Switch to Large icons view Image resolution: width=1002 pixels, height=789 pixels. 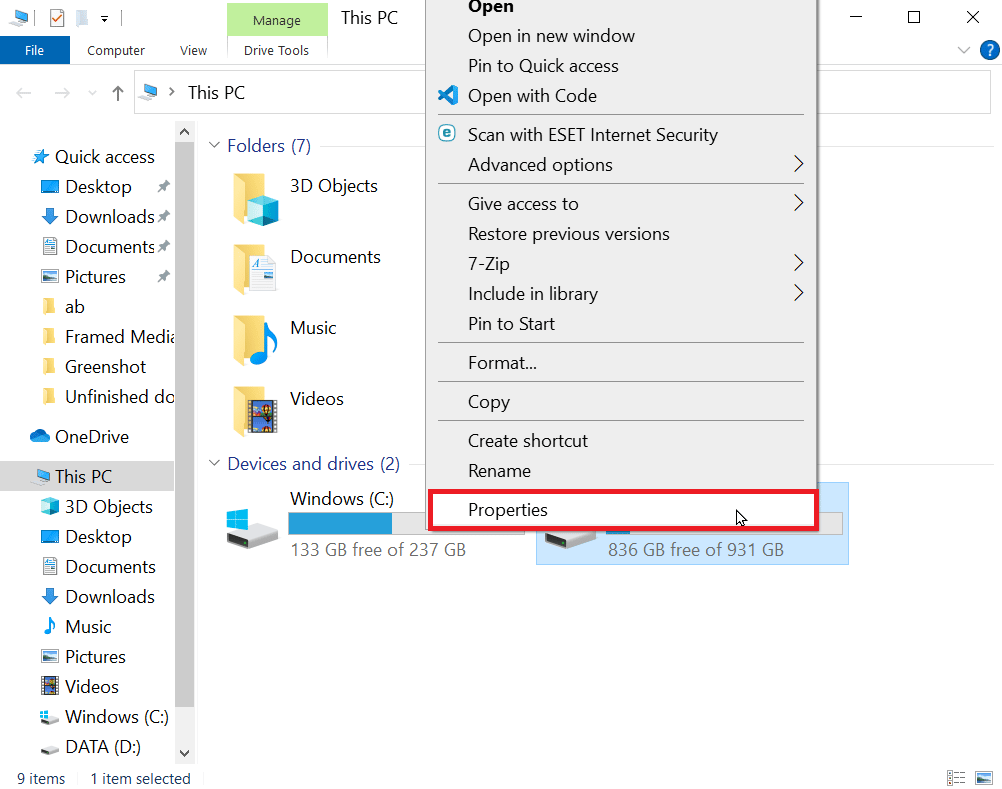tap(984, 778)
